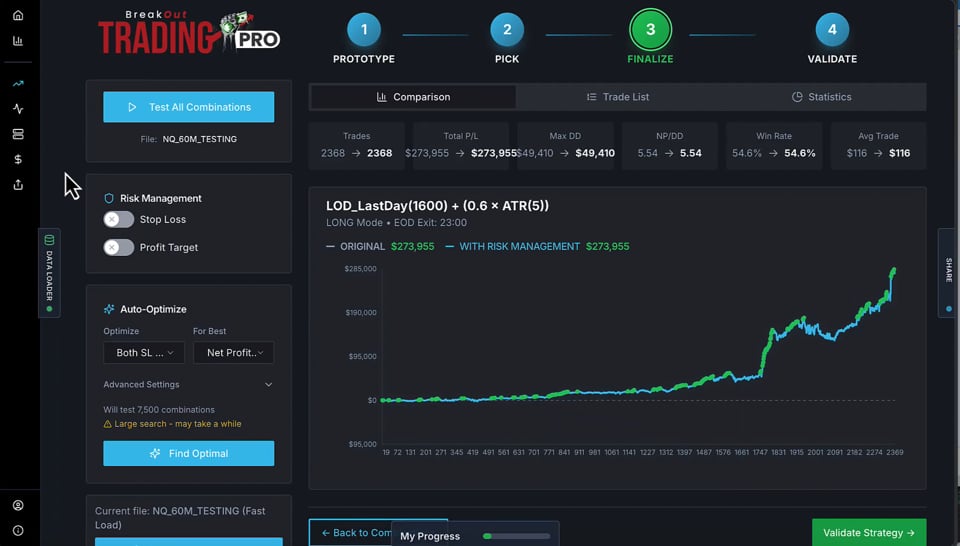The width and height of the screenshot is (960, 546).
Task: Click the Validate Strategy button
Action: (x=869, y=533)
